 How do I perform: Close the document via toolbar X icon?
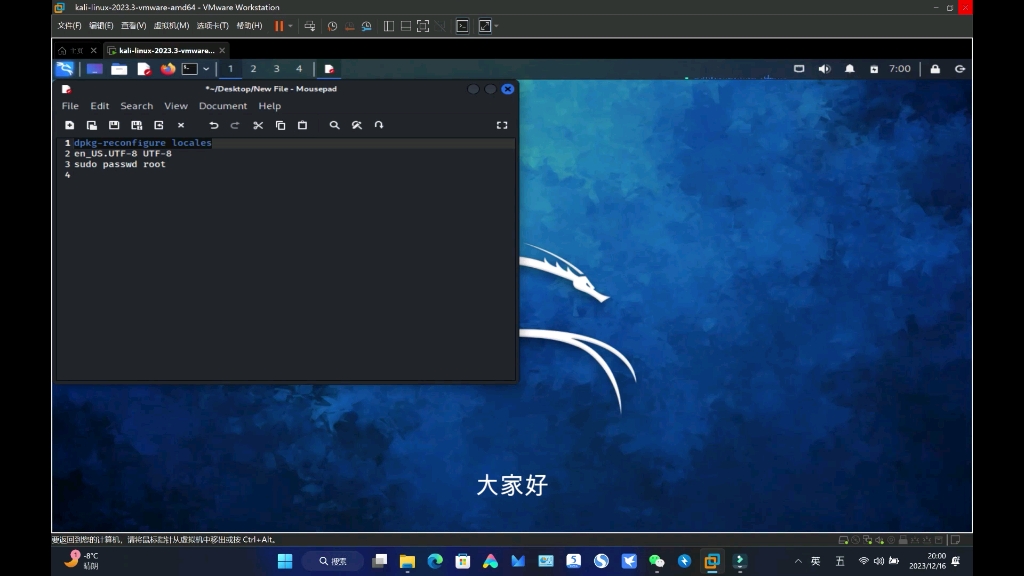coord(181,125)
